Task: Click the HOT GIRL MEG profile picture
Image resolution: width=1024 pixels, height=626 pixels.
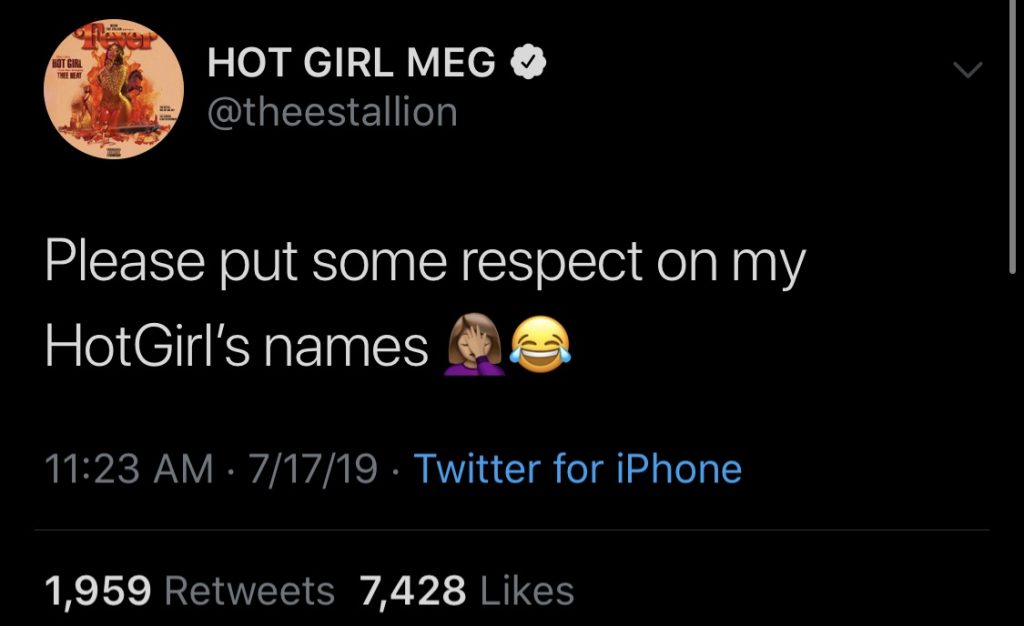Action: [114, 89]
